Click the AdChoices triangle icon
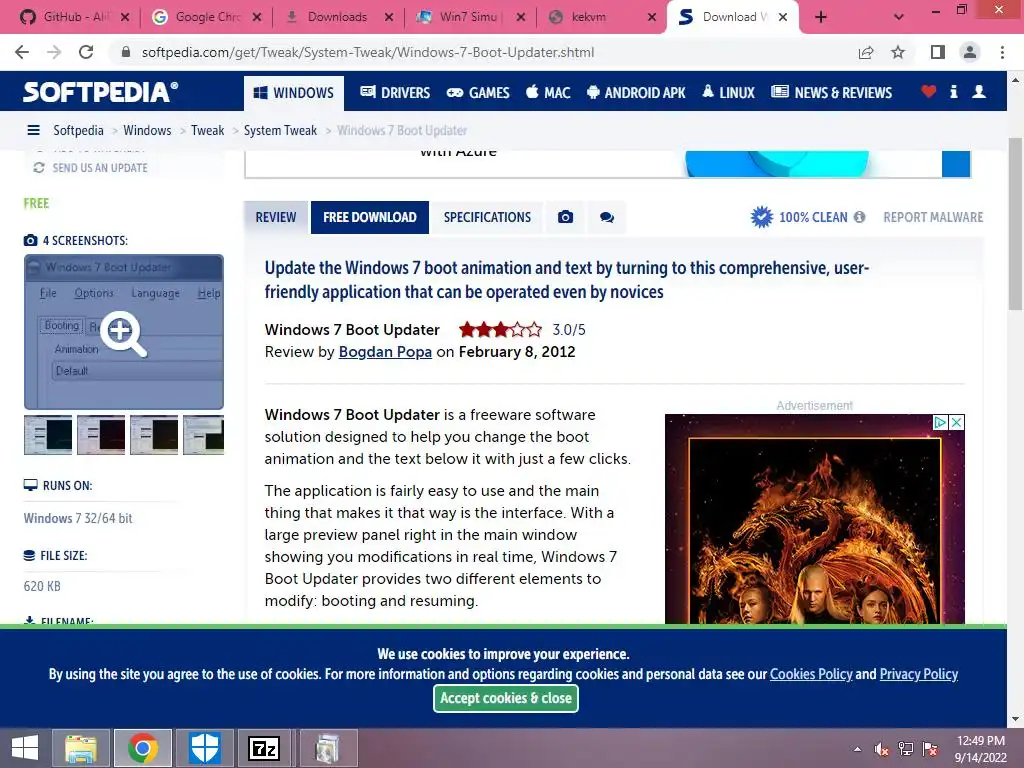Viewport: 1024px width, 768px height. [x=940, y=423]
